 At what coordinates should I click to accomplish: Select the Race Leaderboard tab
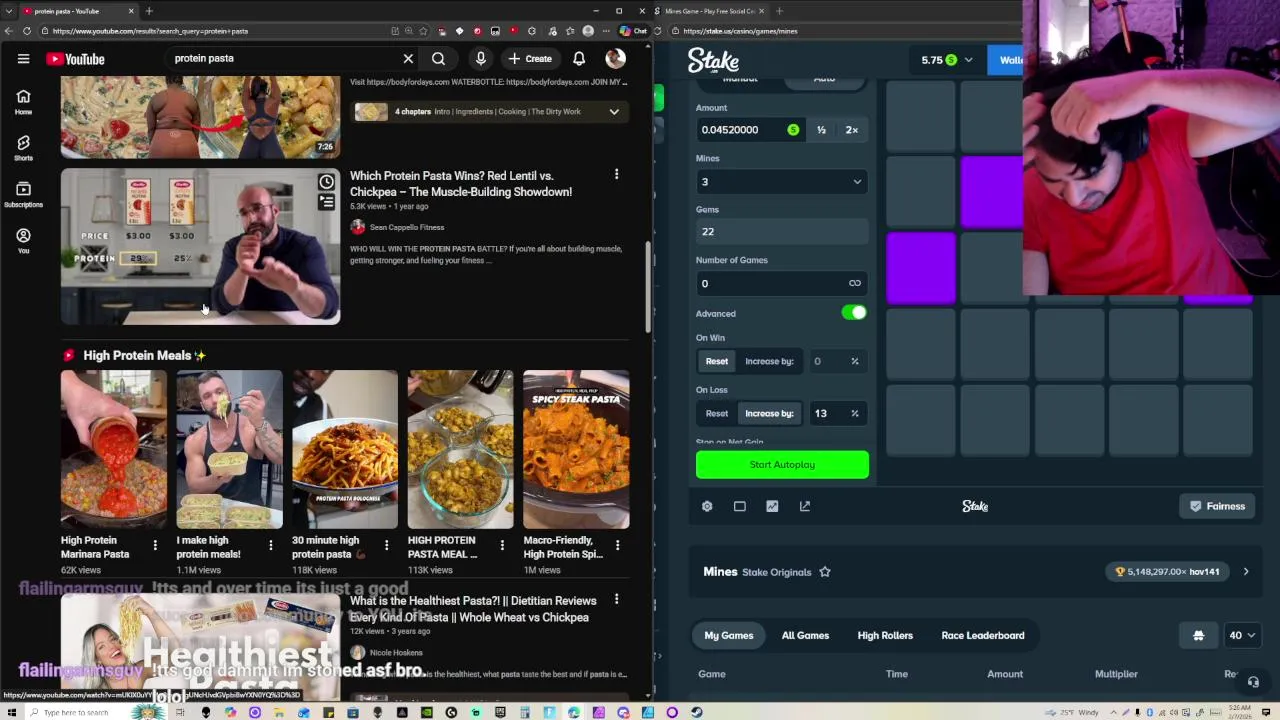point(983,635)
